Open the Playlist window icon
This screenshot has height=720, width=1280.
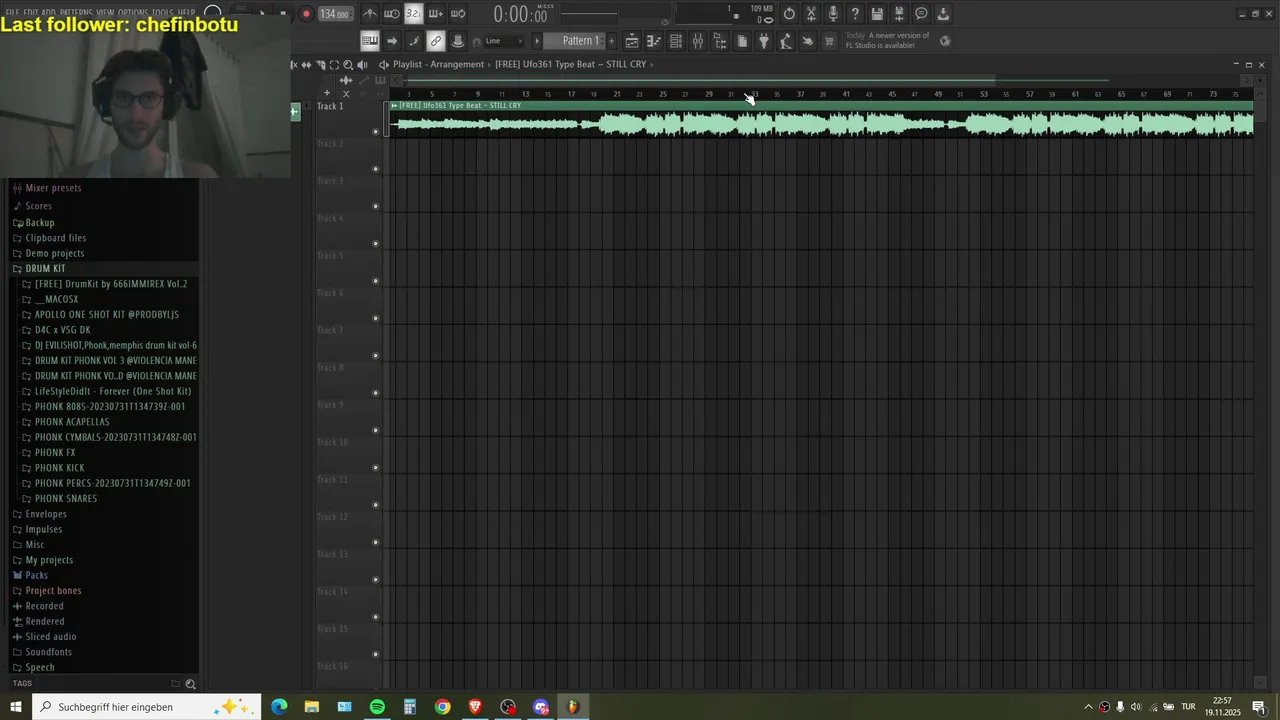[x=632, y=41]
